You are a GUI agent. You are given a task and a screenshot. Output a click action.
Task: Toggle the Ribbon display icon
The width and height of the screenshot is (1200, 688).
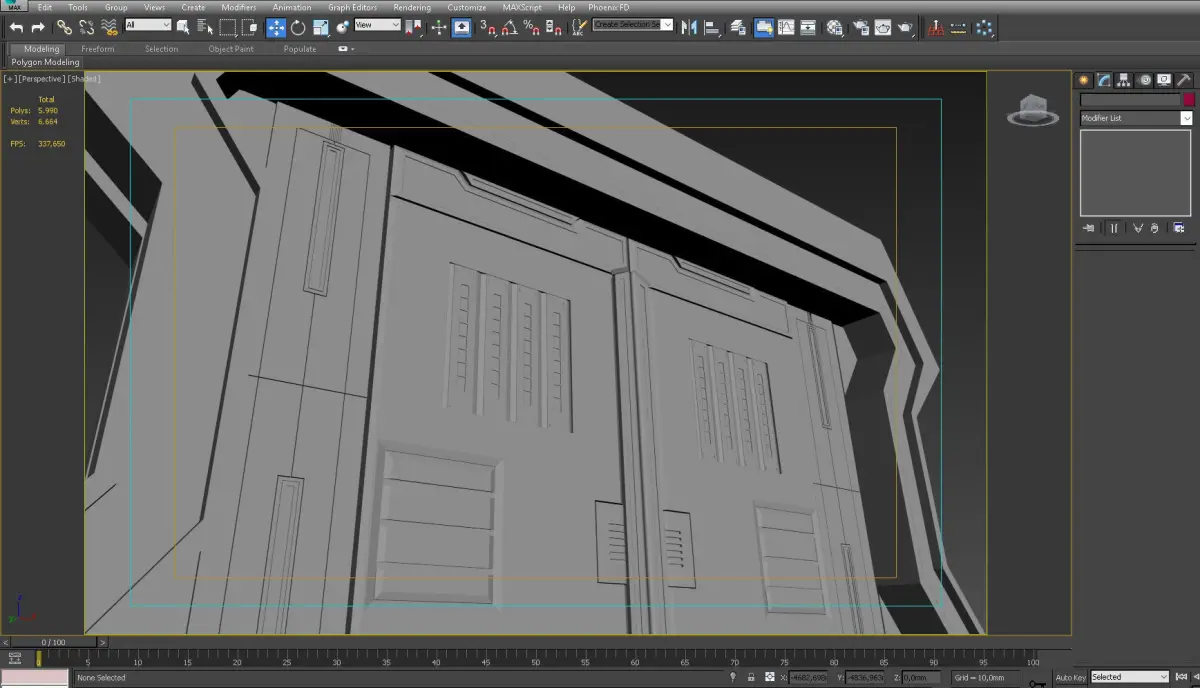pyautogui.click(x=763, y=27)
